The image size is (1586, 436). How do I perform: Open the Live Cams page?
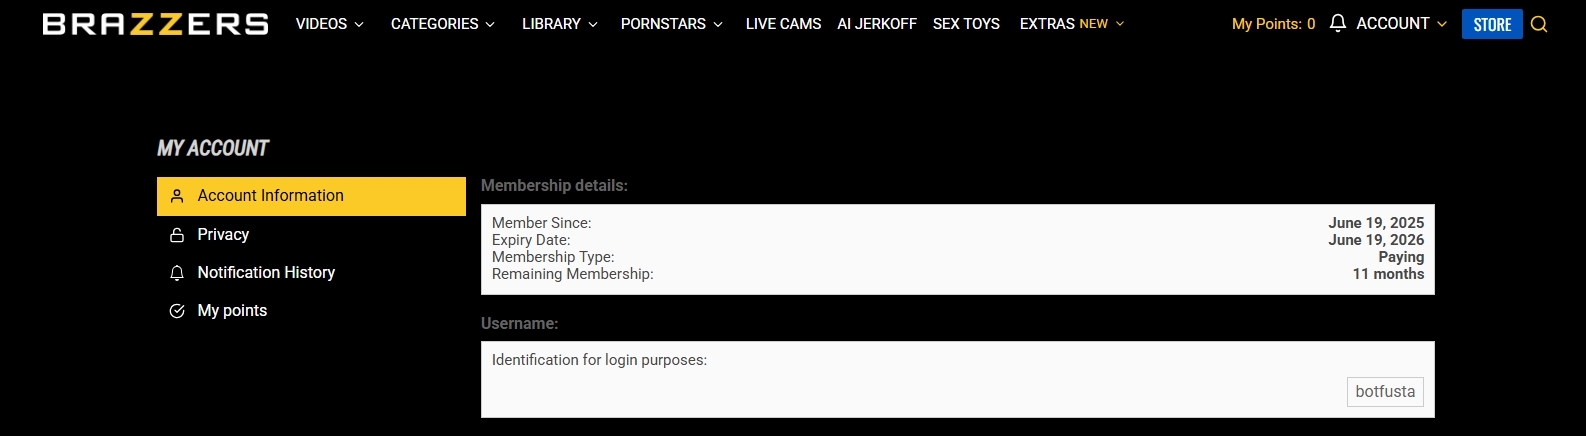tap(783, 24)
